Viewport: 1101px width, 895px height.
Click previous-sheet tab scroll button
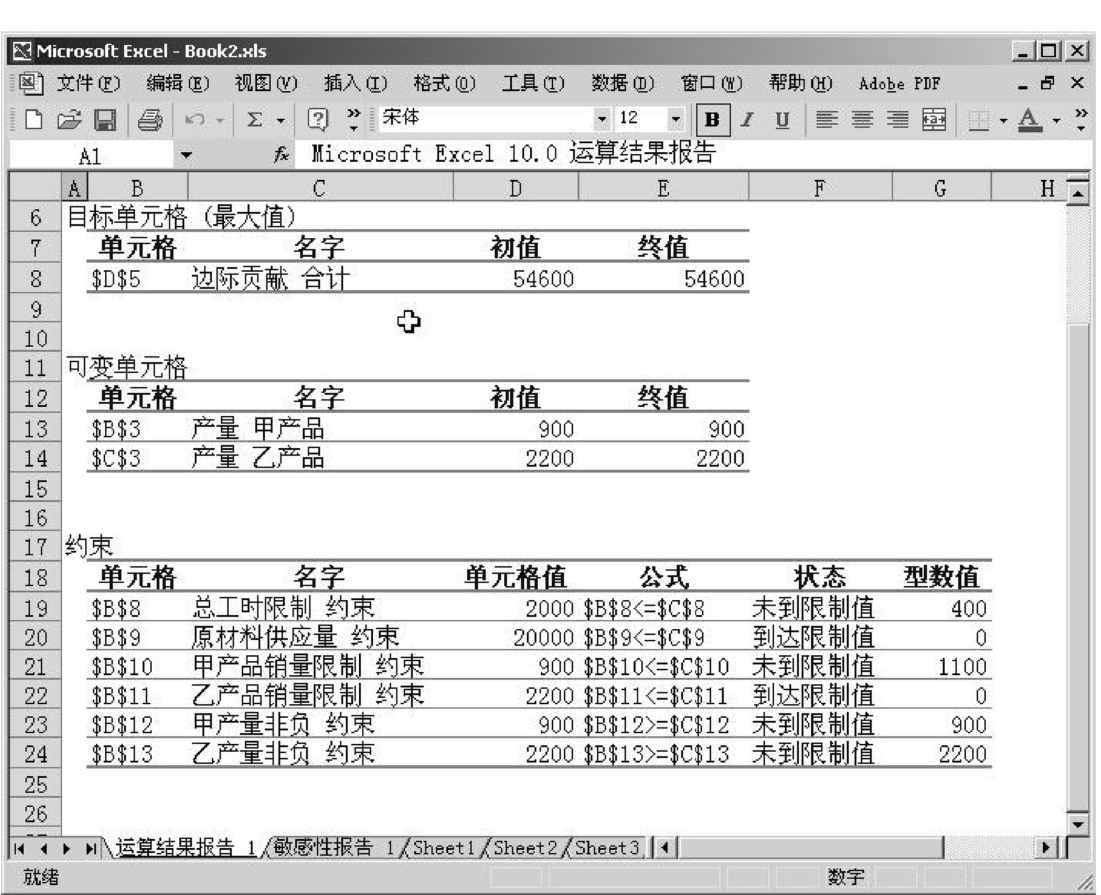[x=44, y=849]
